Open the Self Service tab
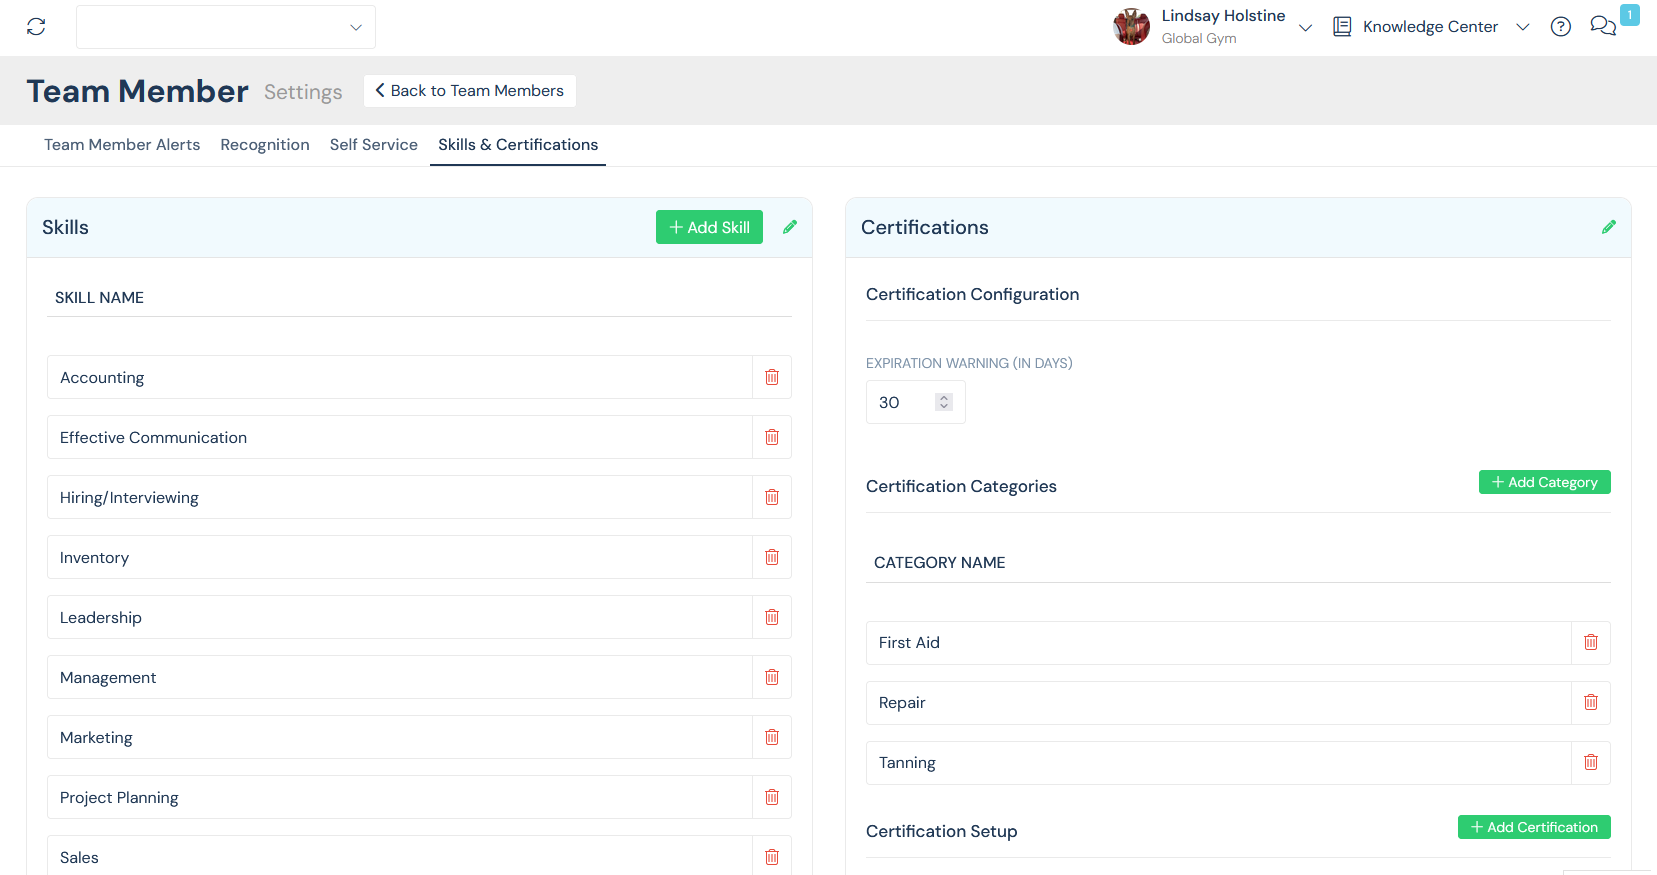 373,145
